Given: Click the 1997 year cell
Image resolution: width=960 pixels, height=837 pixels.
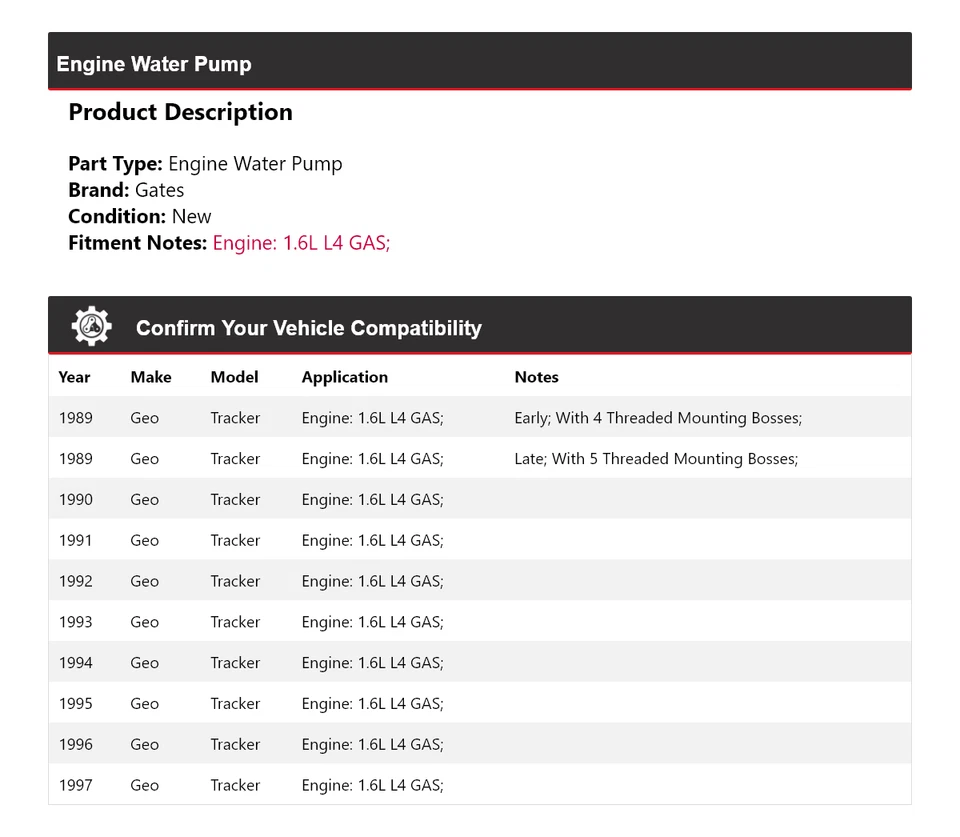Looking at the screenshot, I should [x=75, y=785].
